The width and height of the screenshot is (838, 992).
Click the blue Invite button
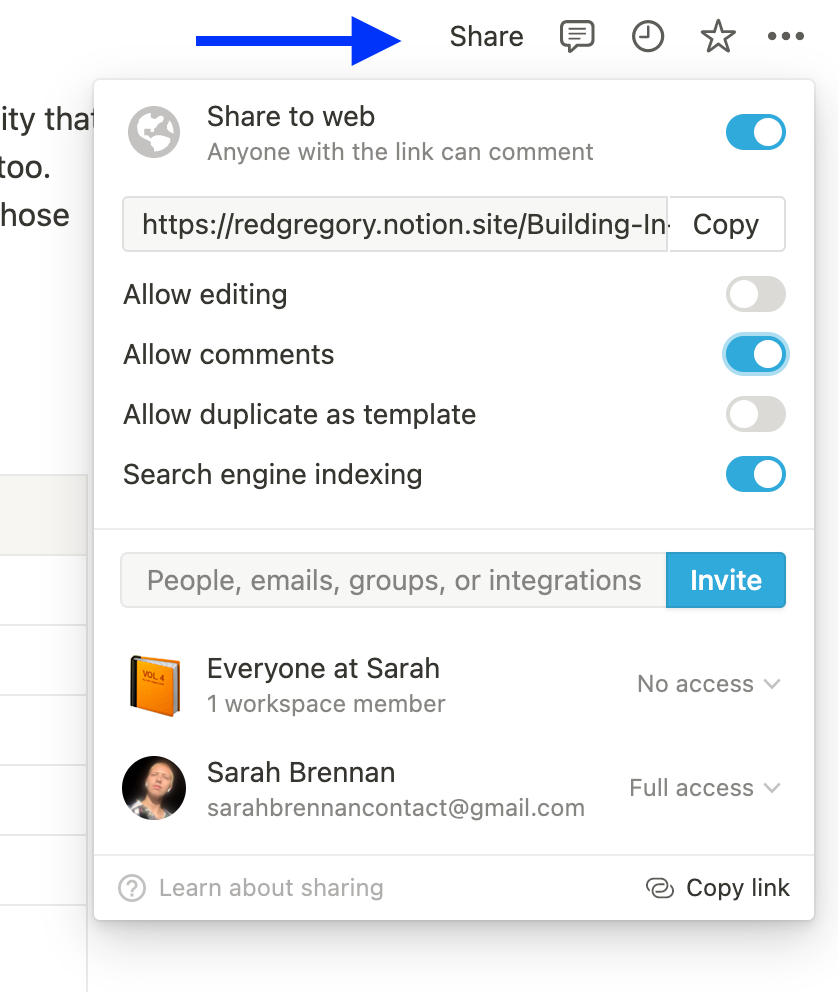point(725,580)
